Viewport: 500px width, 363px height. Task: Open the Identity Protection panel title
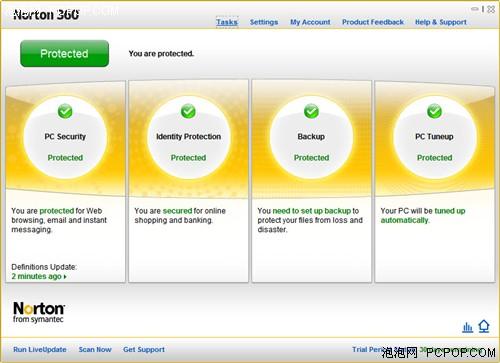pyautogui.click(x=188, y=137)
